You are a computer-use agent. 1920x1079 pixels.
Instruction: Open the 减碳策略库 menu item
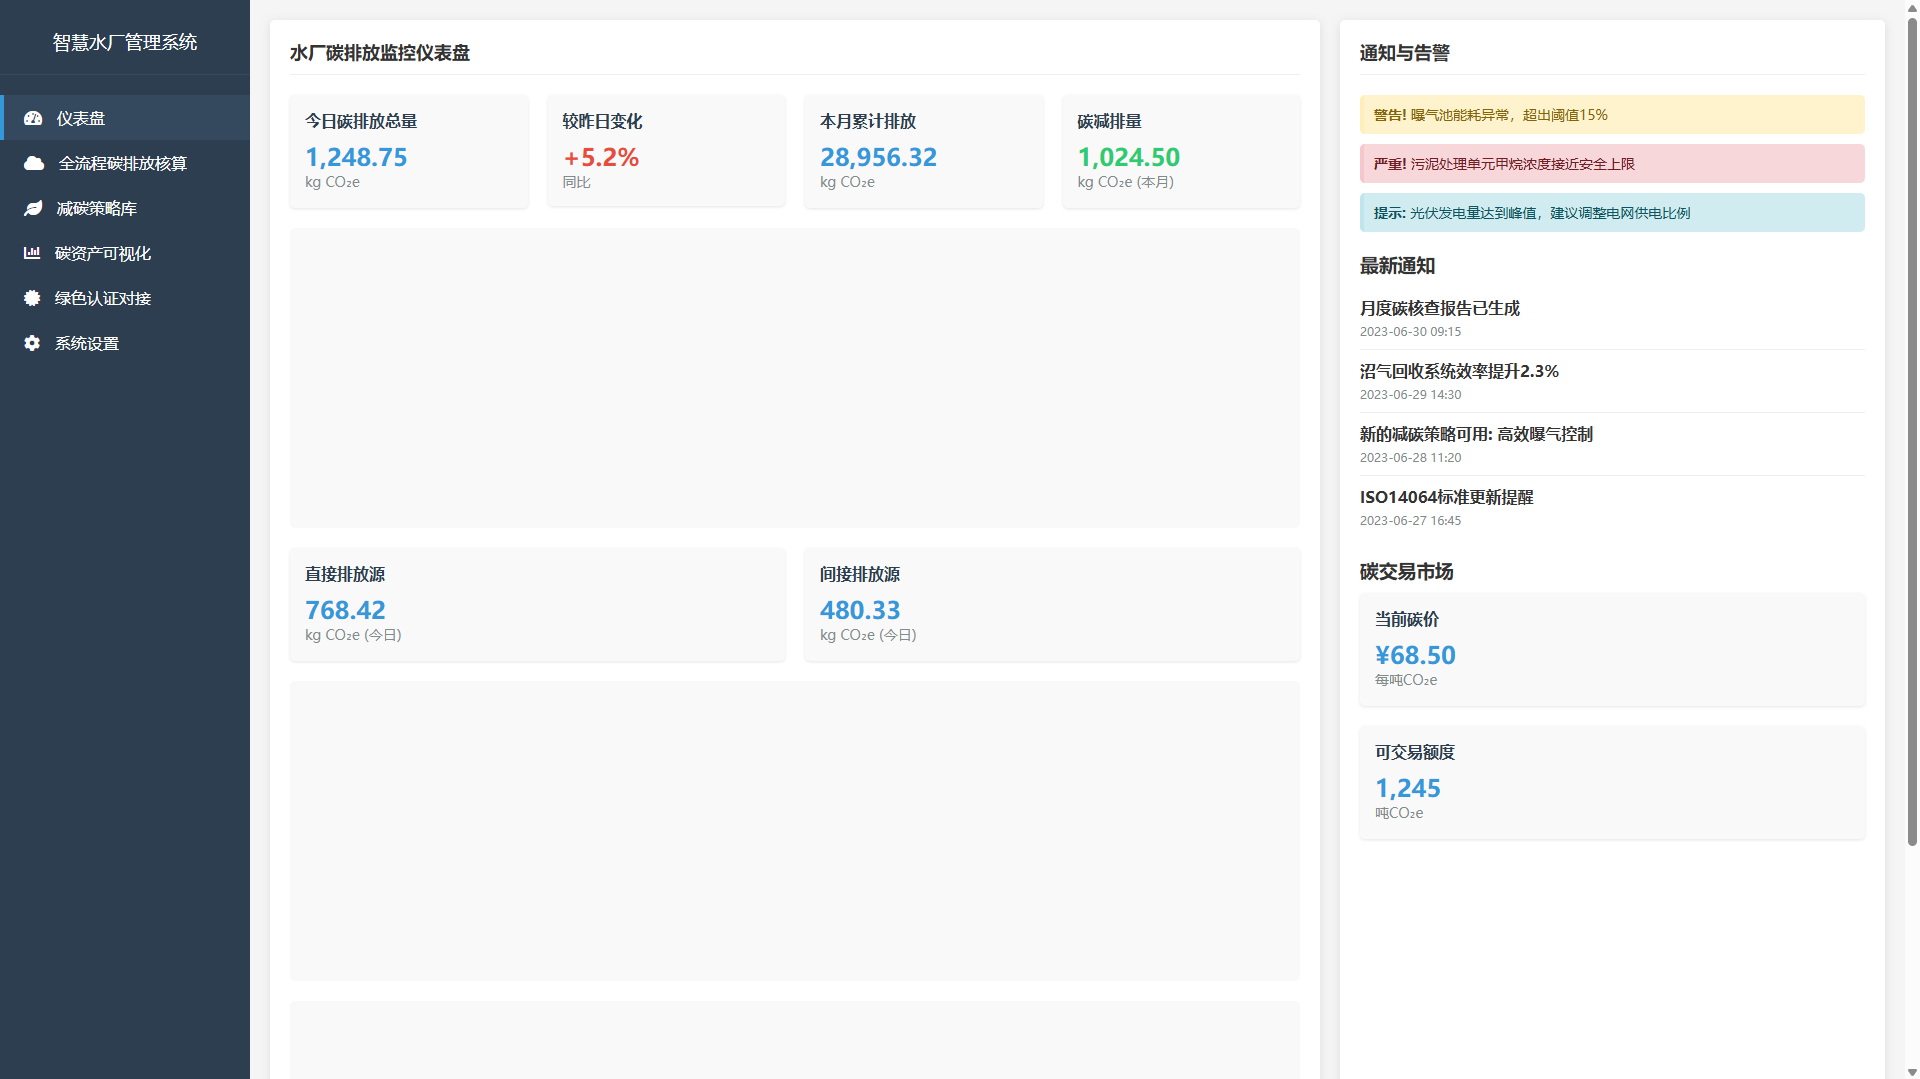click(96, 208)
